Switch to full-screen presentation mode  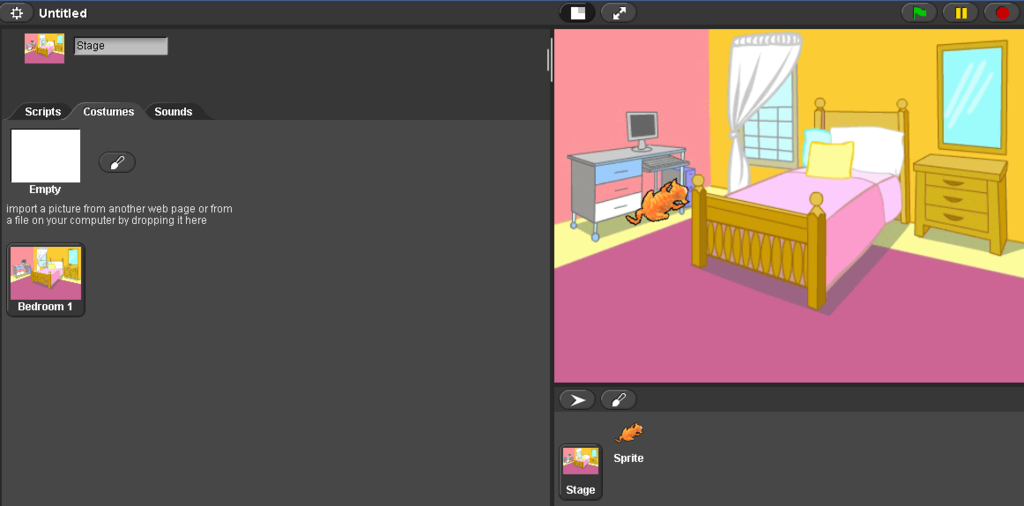point(618,13)
